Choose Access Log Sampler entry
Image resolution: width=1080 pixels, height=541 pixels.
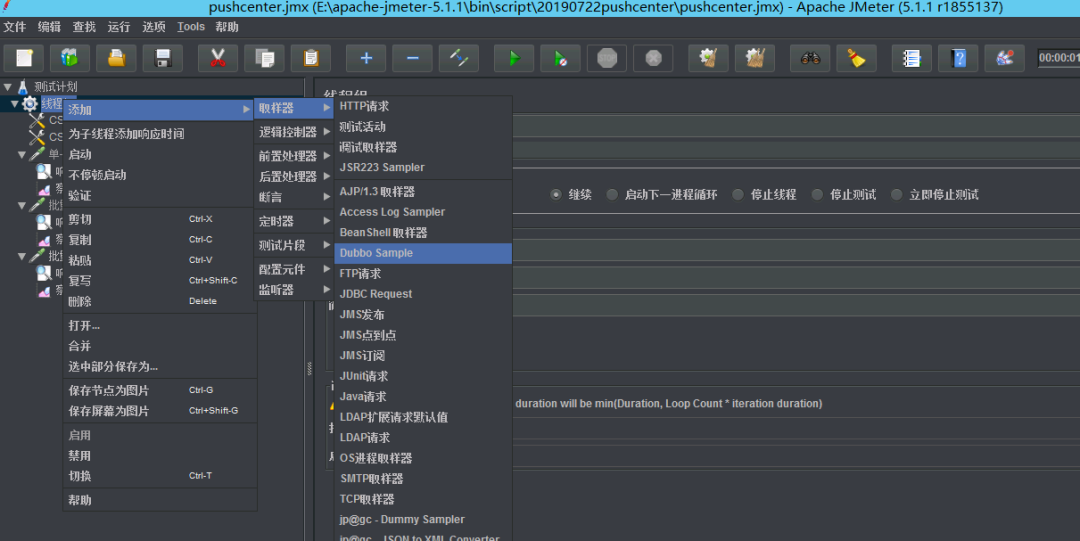(x=423, y=212)
